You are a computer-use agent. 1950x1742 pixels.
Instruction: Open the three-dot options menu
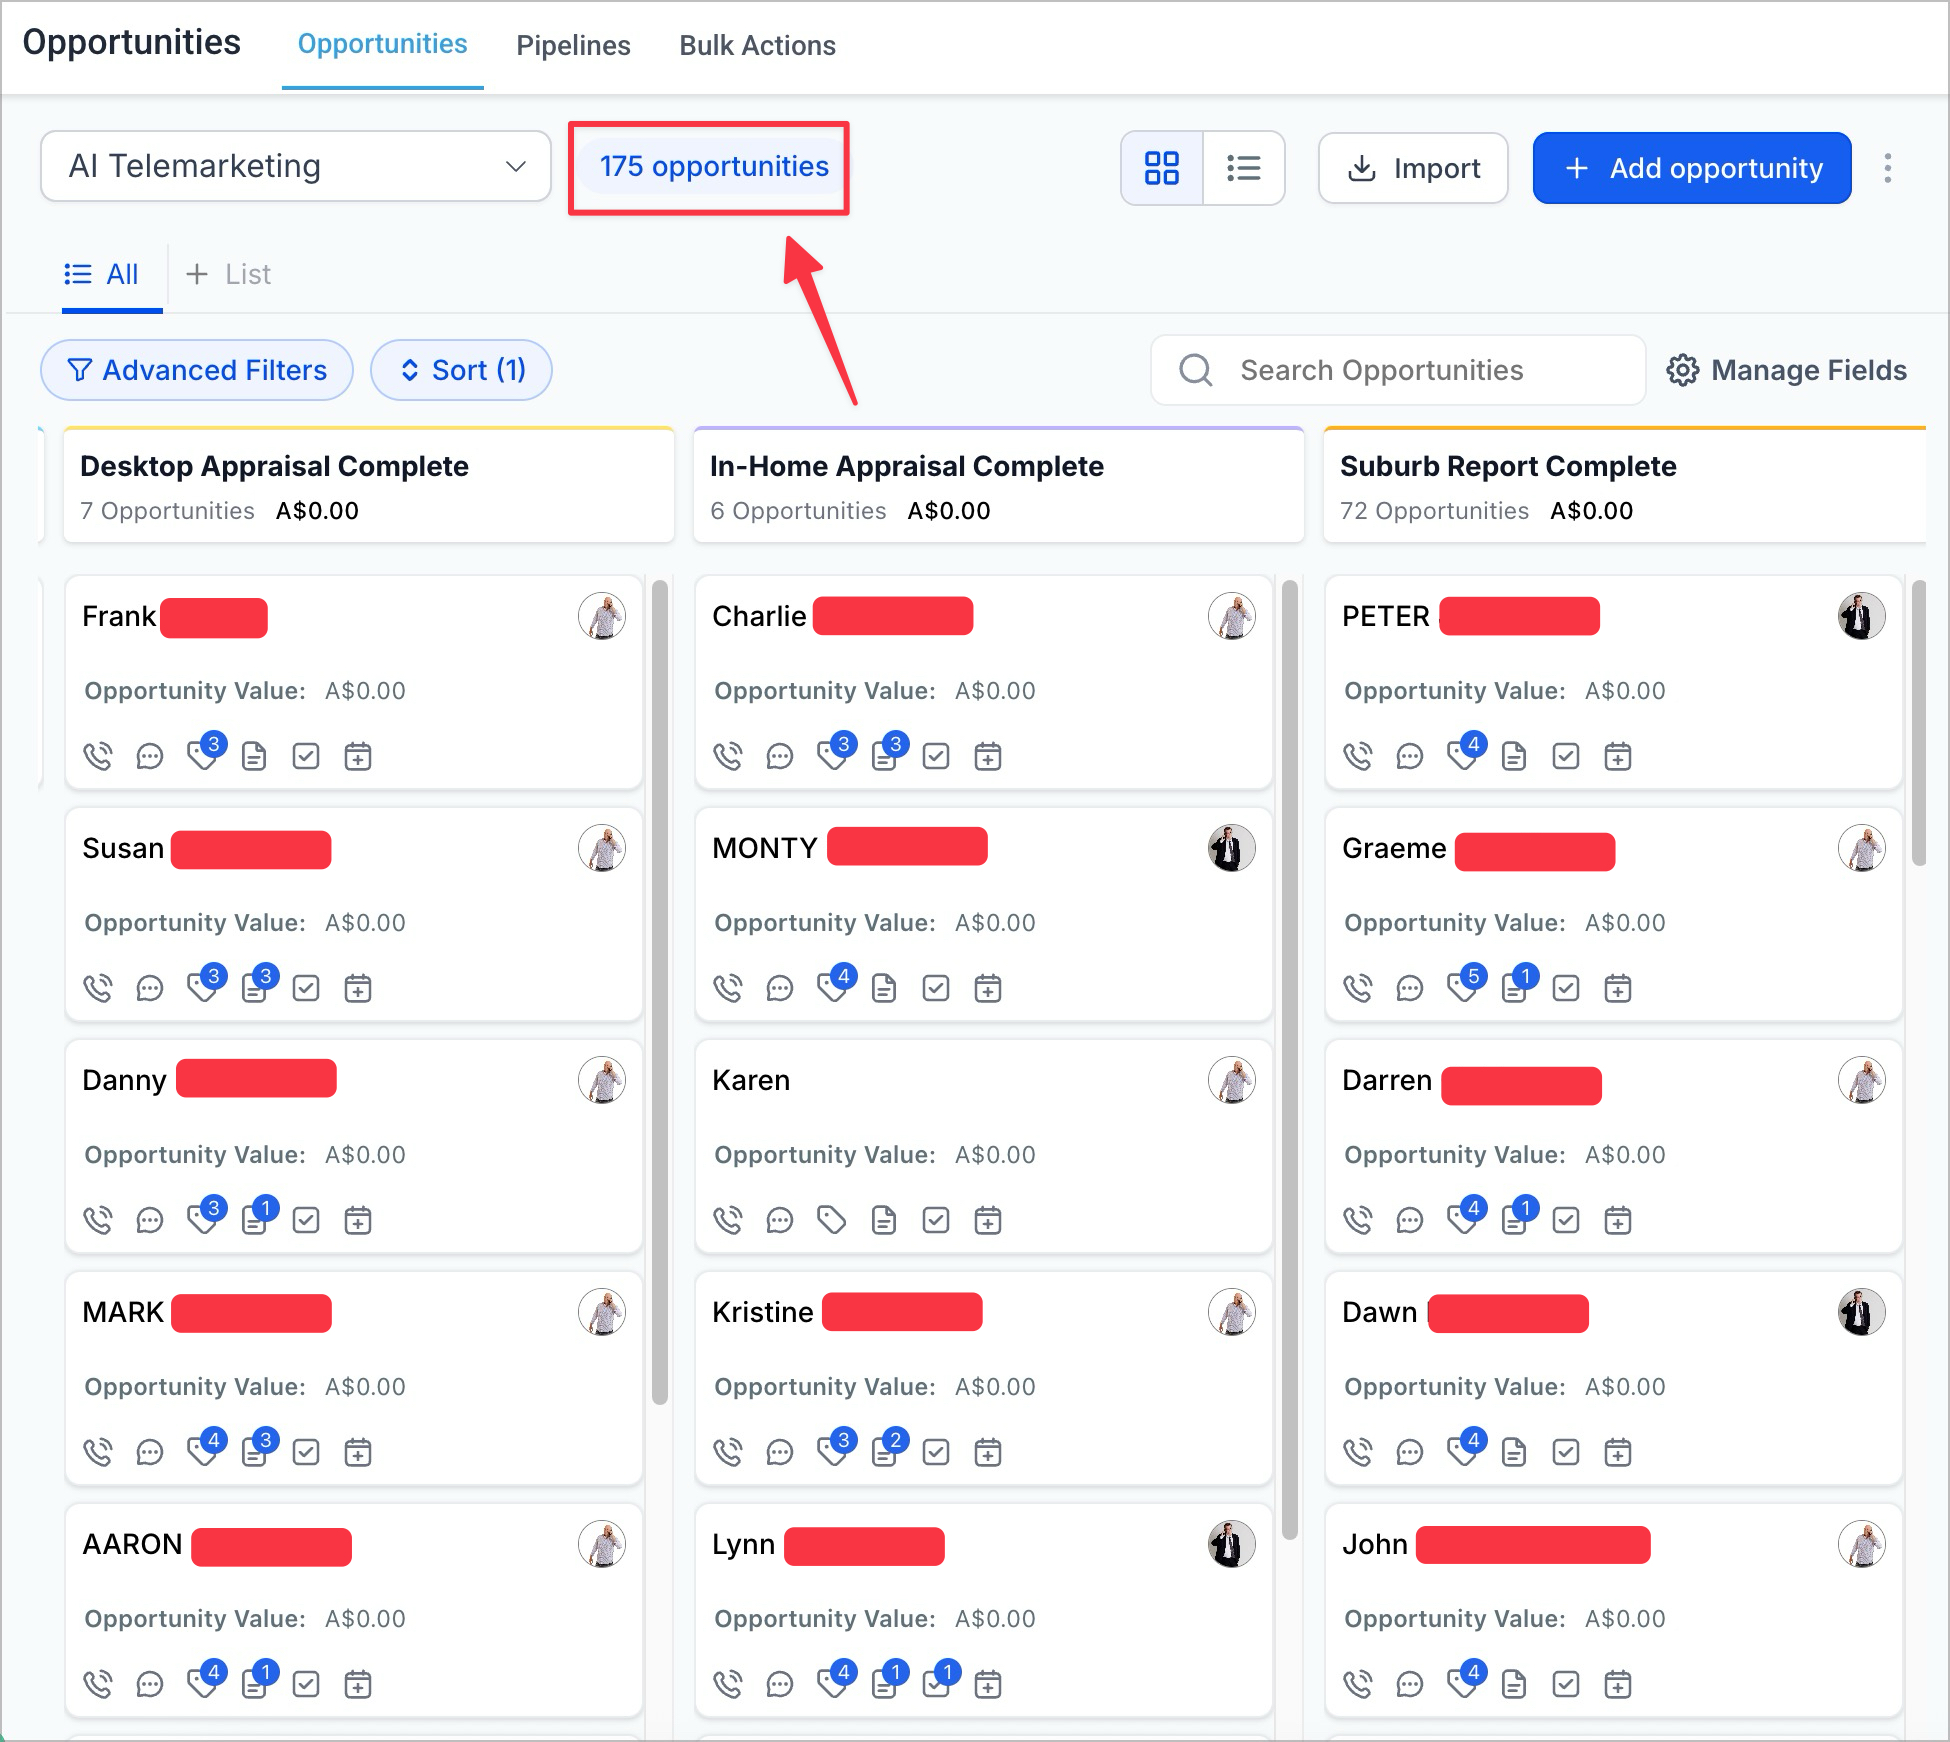[x=1887, y=168]
